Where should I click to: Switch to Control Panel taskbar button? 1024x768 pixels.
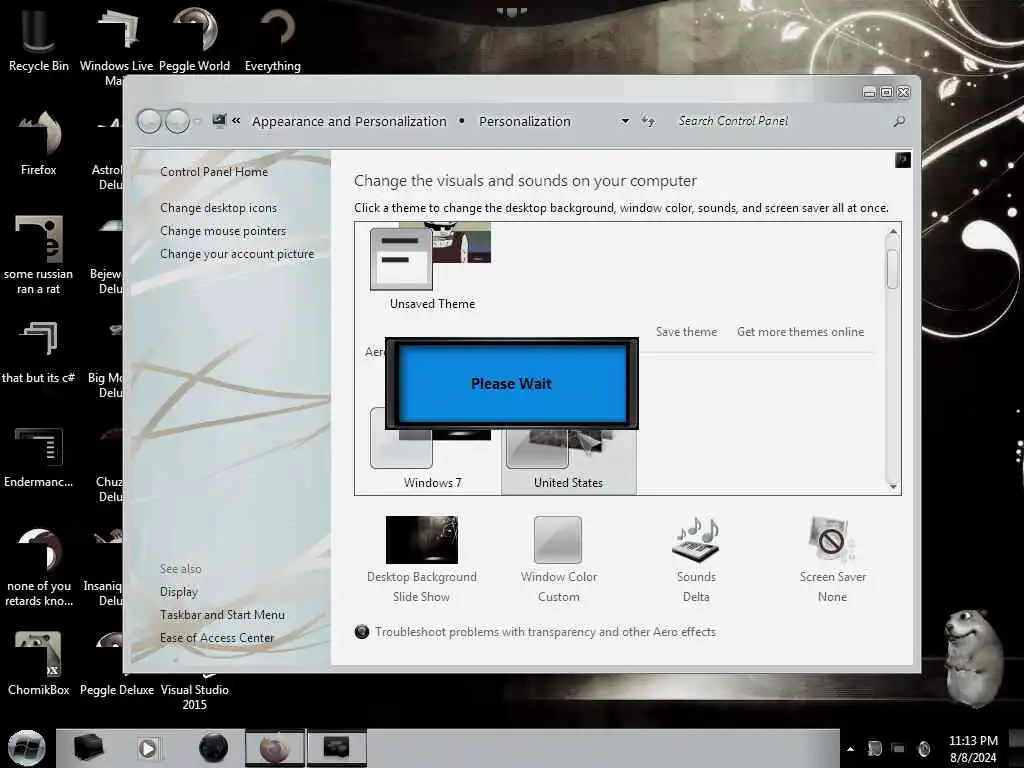click(x=336, y=748)
